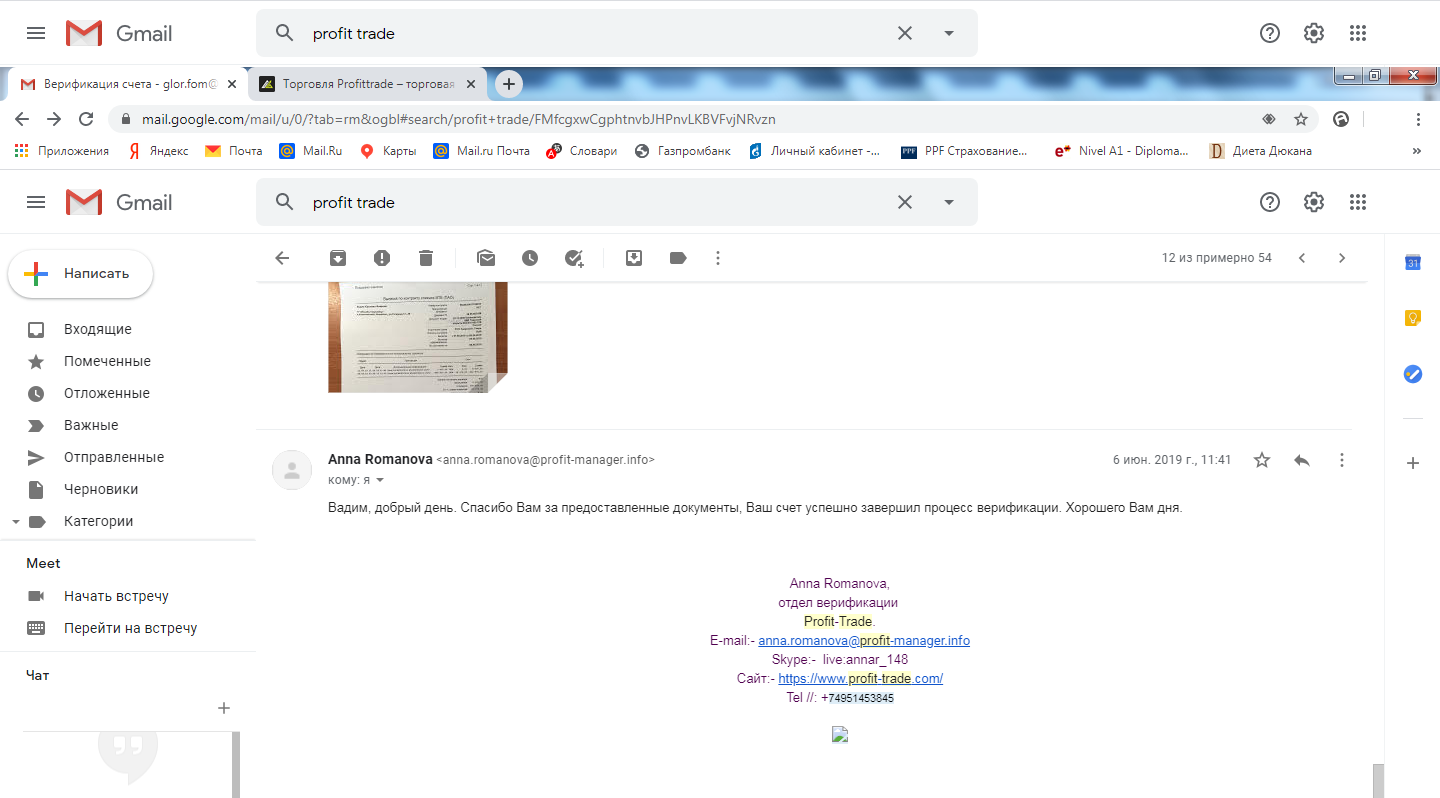The height and width of the screenshot is (798, 1440).
Task: Open Google apps grid below bookmarks bar
Action: 1357,202
